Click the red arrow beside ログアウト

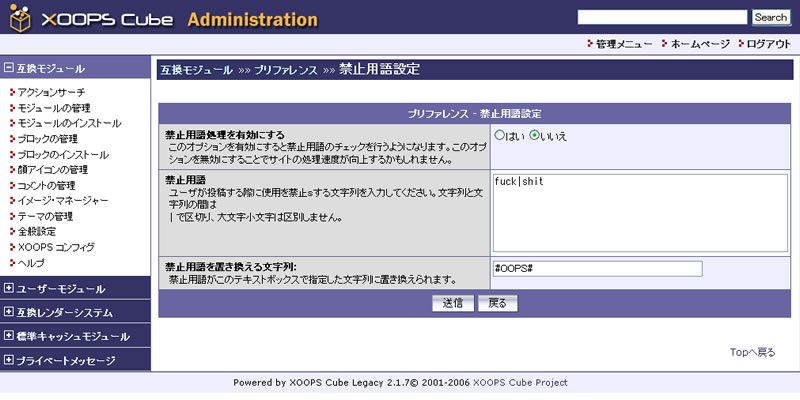[x=742, y=44]
